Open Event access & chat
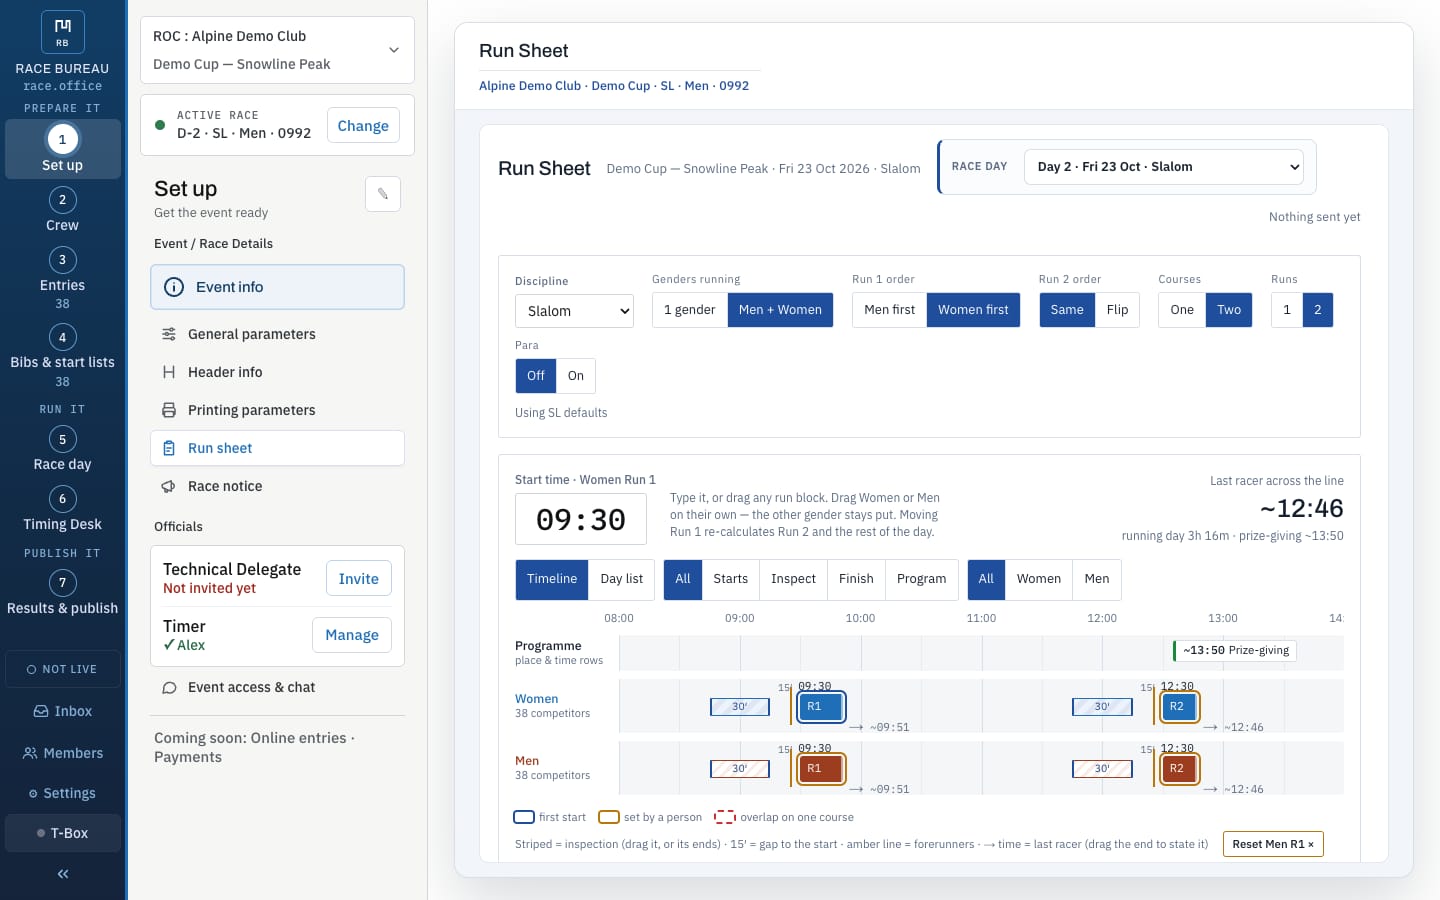The height and width of the screenshot is (900, 1440). point(277,687)
